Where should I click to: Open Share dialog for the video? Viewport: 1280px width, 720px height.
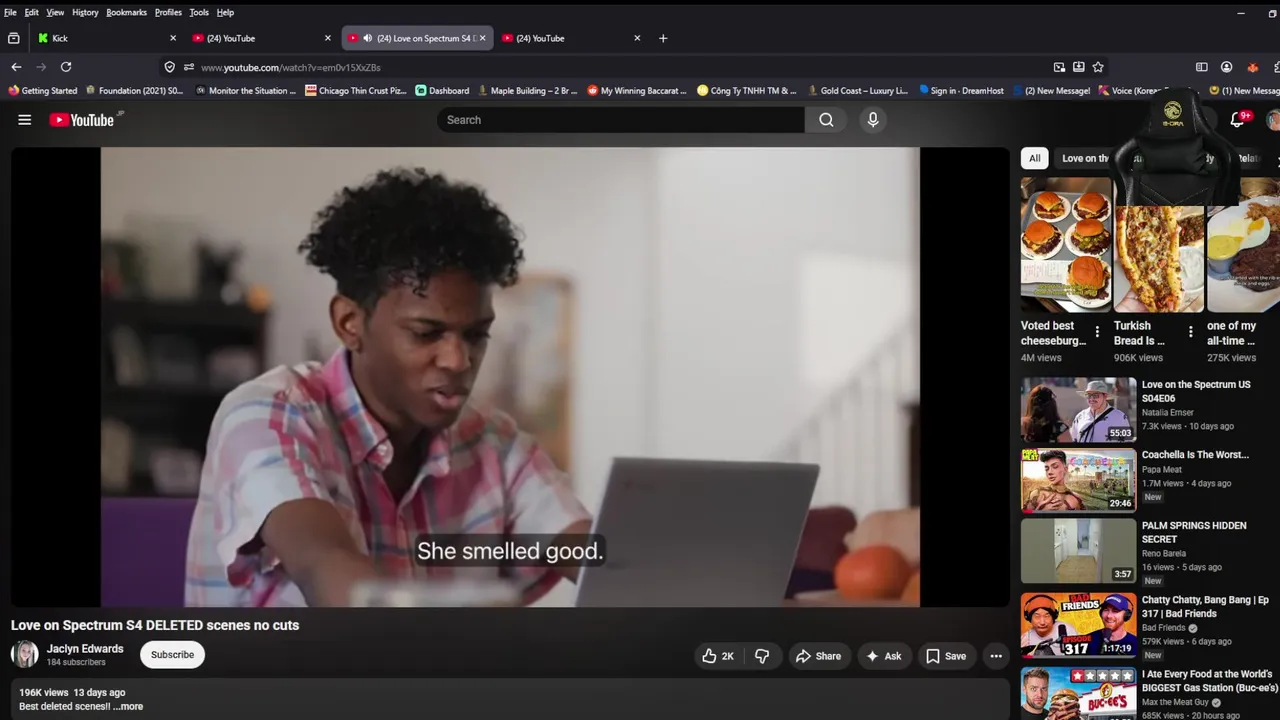tap(818, 656)
